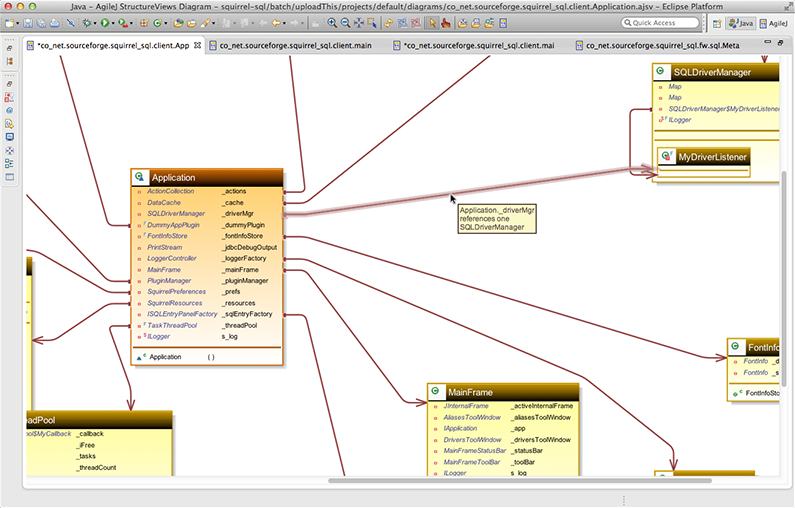795x508 pixels.
Task: Click the _statusBar field in MainFrame
Action: click(527, 451)
